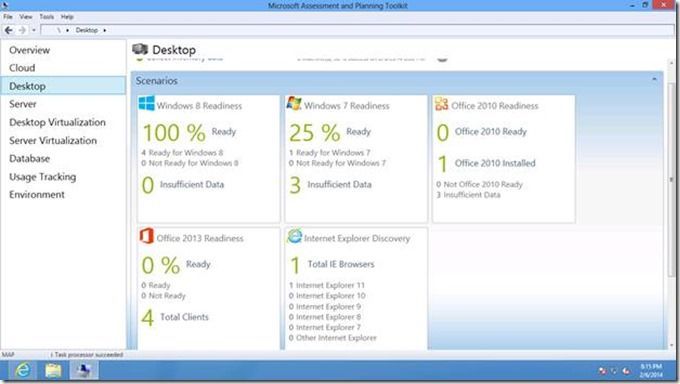Click 'Office 2010 Installed' label

(x=495, y=163)
